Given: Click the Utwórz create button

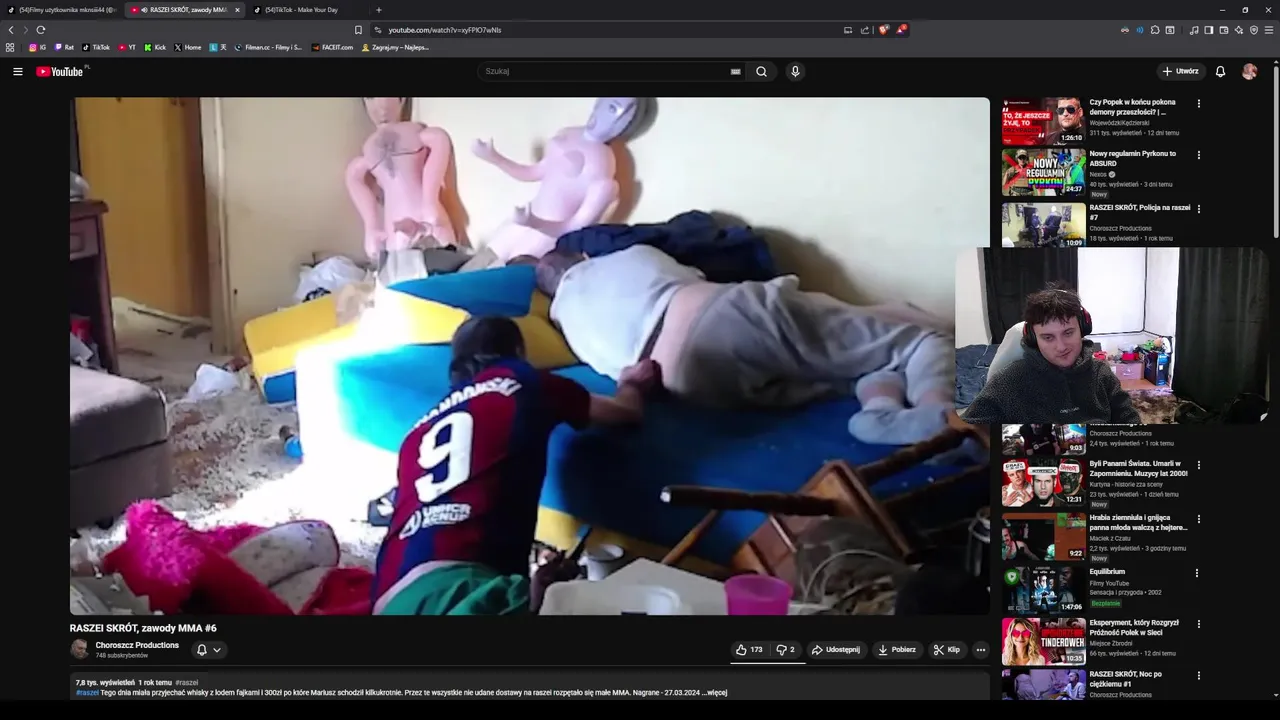Looking at the screenshot, I should [1180, 71].
